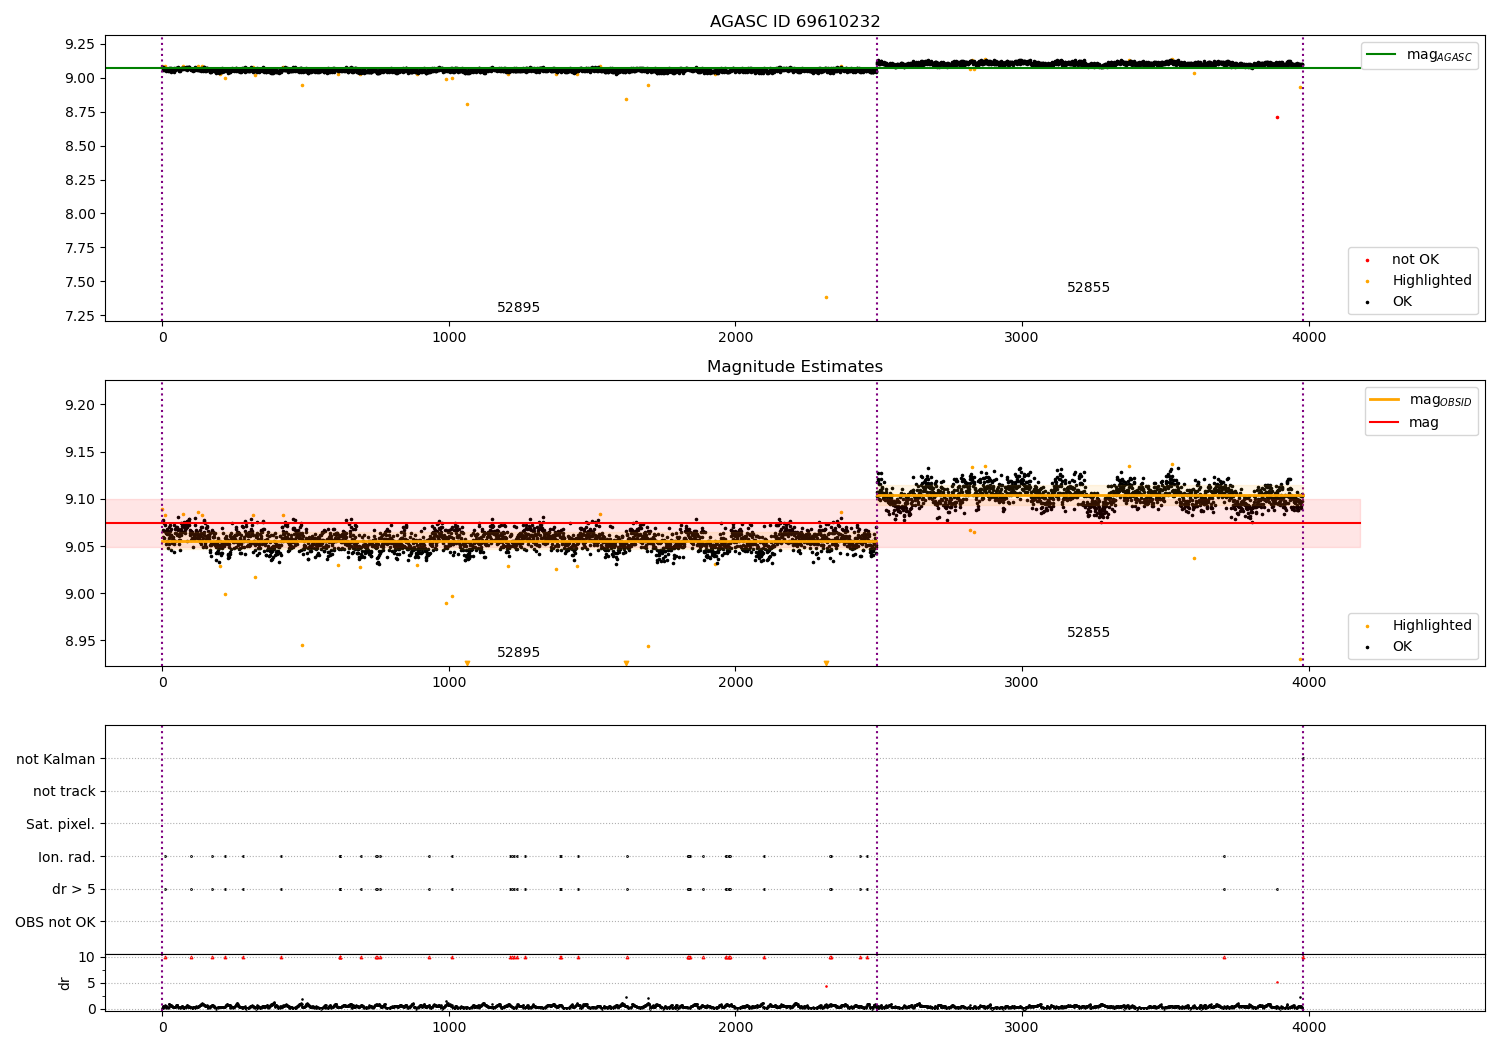
Task: Click obsid label 52895 in the AGASC ID plot
Action: coord(518,308)
